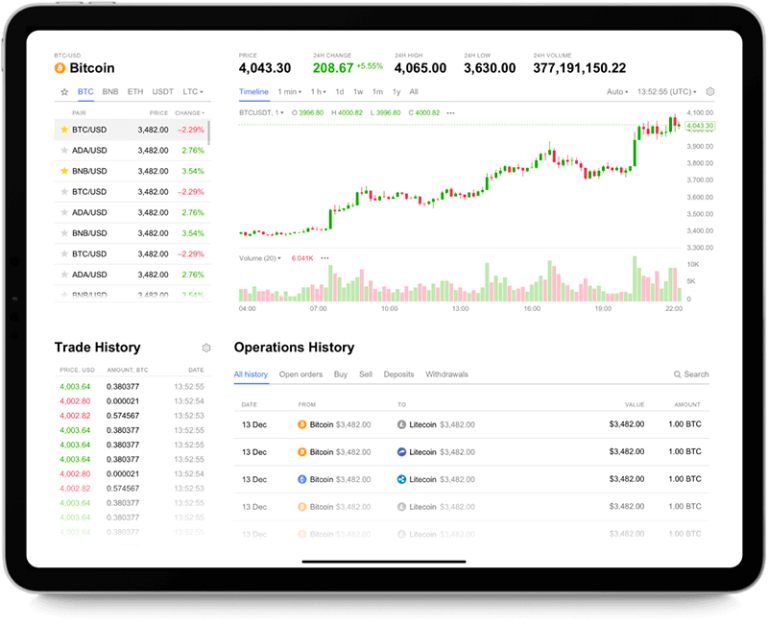The height and width of the screenshot is (626, 768).
Task: Click Bitcoin coin icon in first operations row
Action: (303, 424)
